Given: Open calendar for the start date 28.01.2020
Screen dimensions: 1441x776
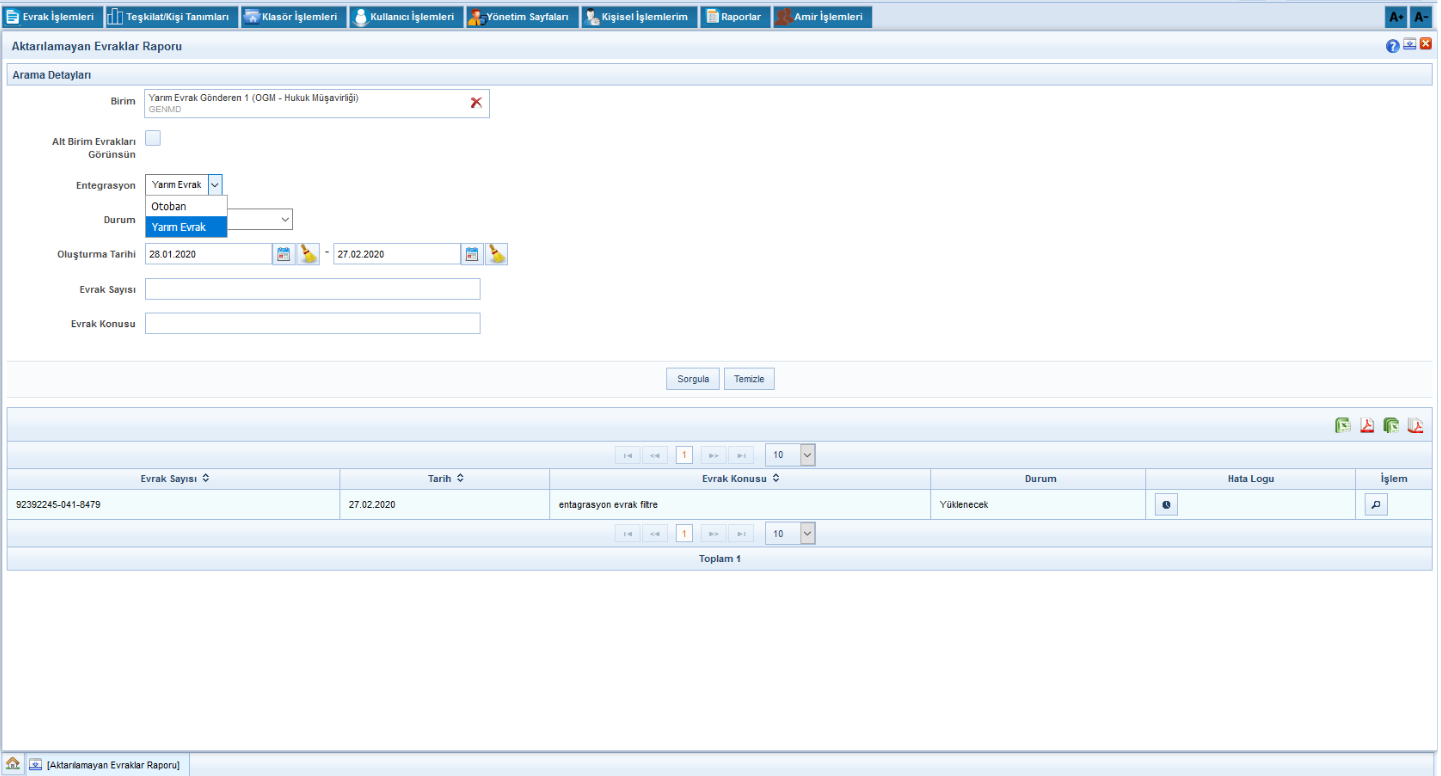Looking at the screenshot, I should 284,254.
